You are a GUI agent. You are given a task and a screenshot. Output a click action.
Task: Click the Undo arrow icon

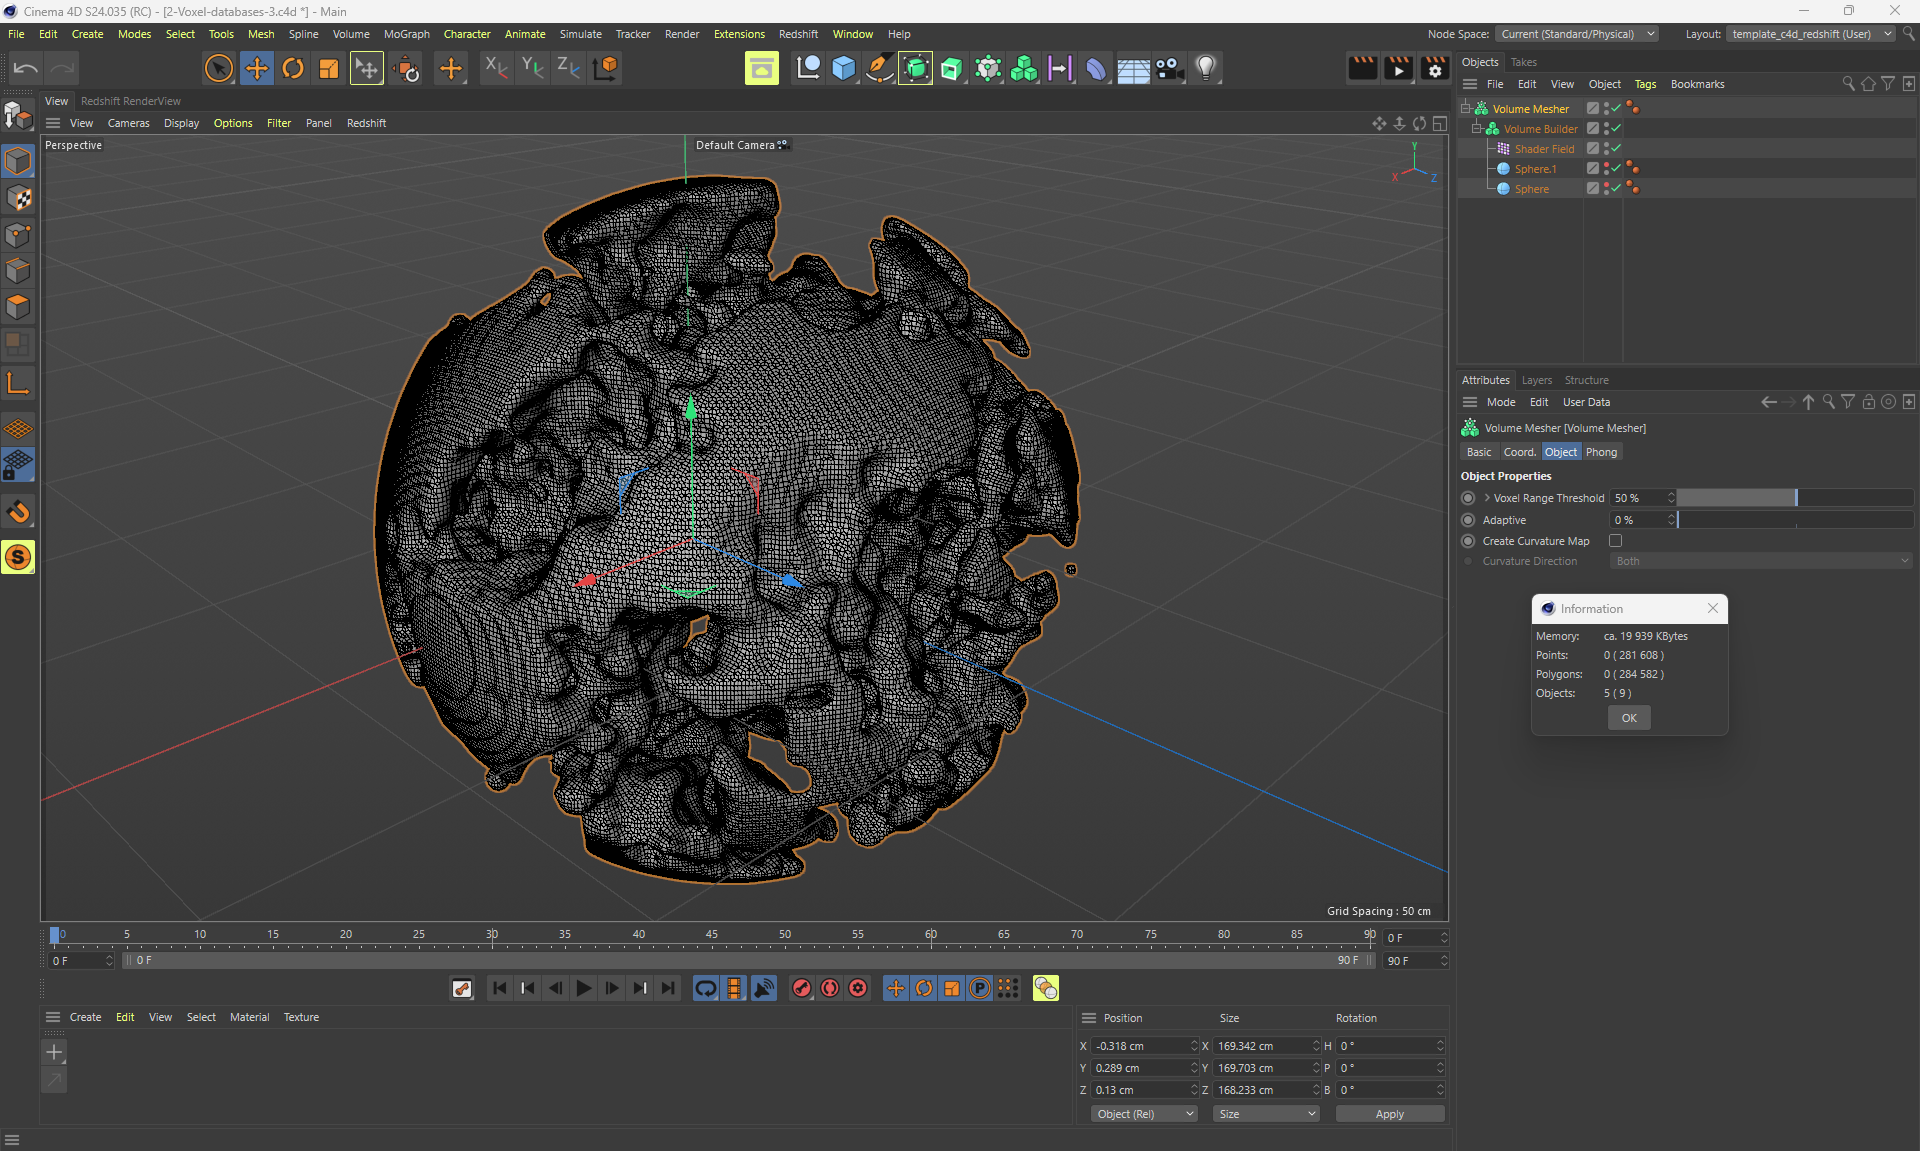click(26, 68)
